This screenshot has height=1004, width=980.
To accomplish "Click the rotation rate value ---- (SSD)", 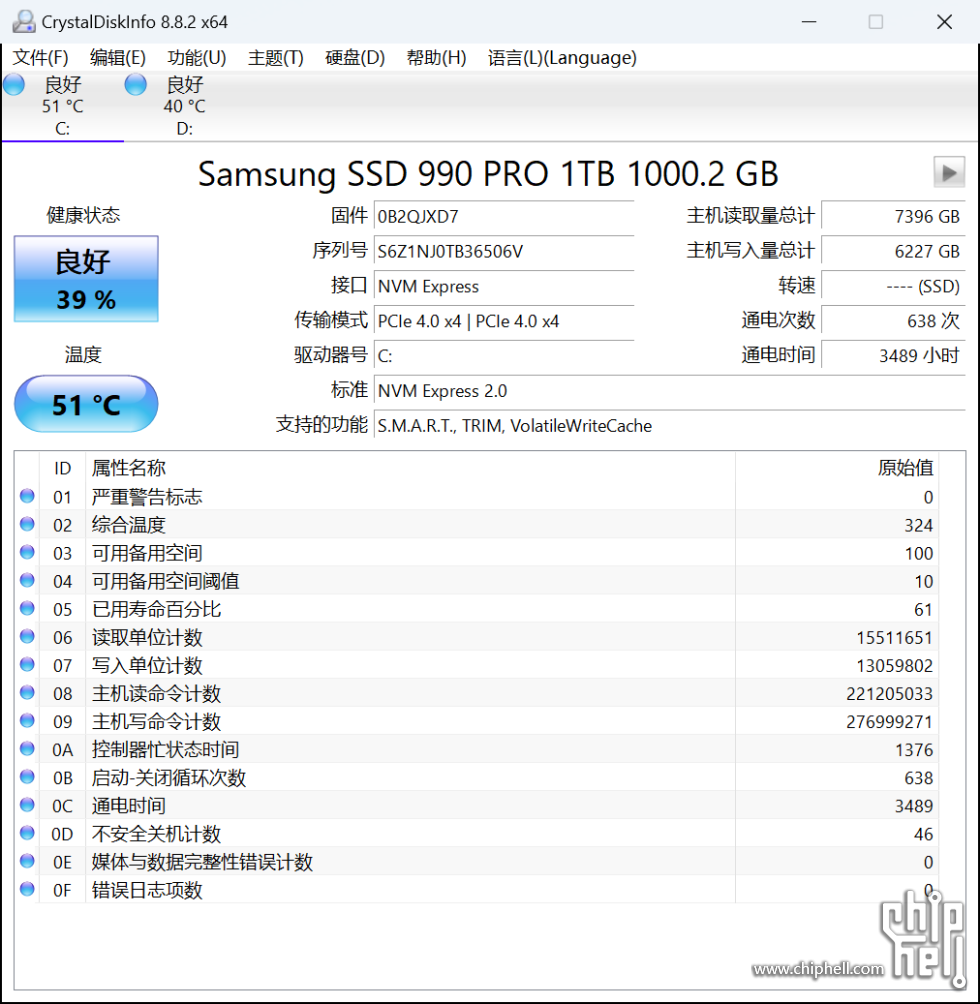I will point(893,286).
